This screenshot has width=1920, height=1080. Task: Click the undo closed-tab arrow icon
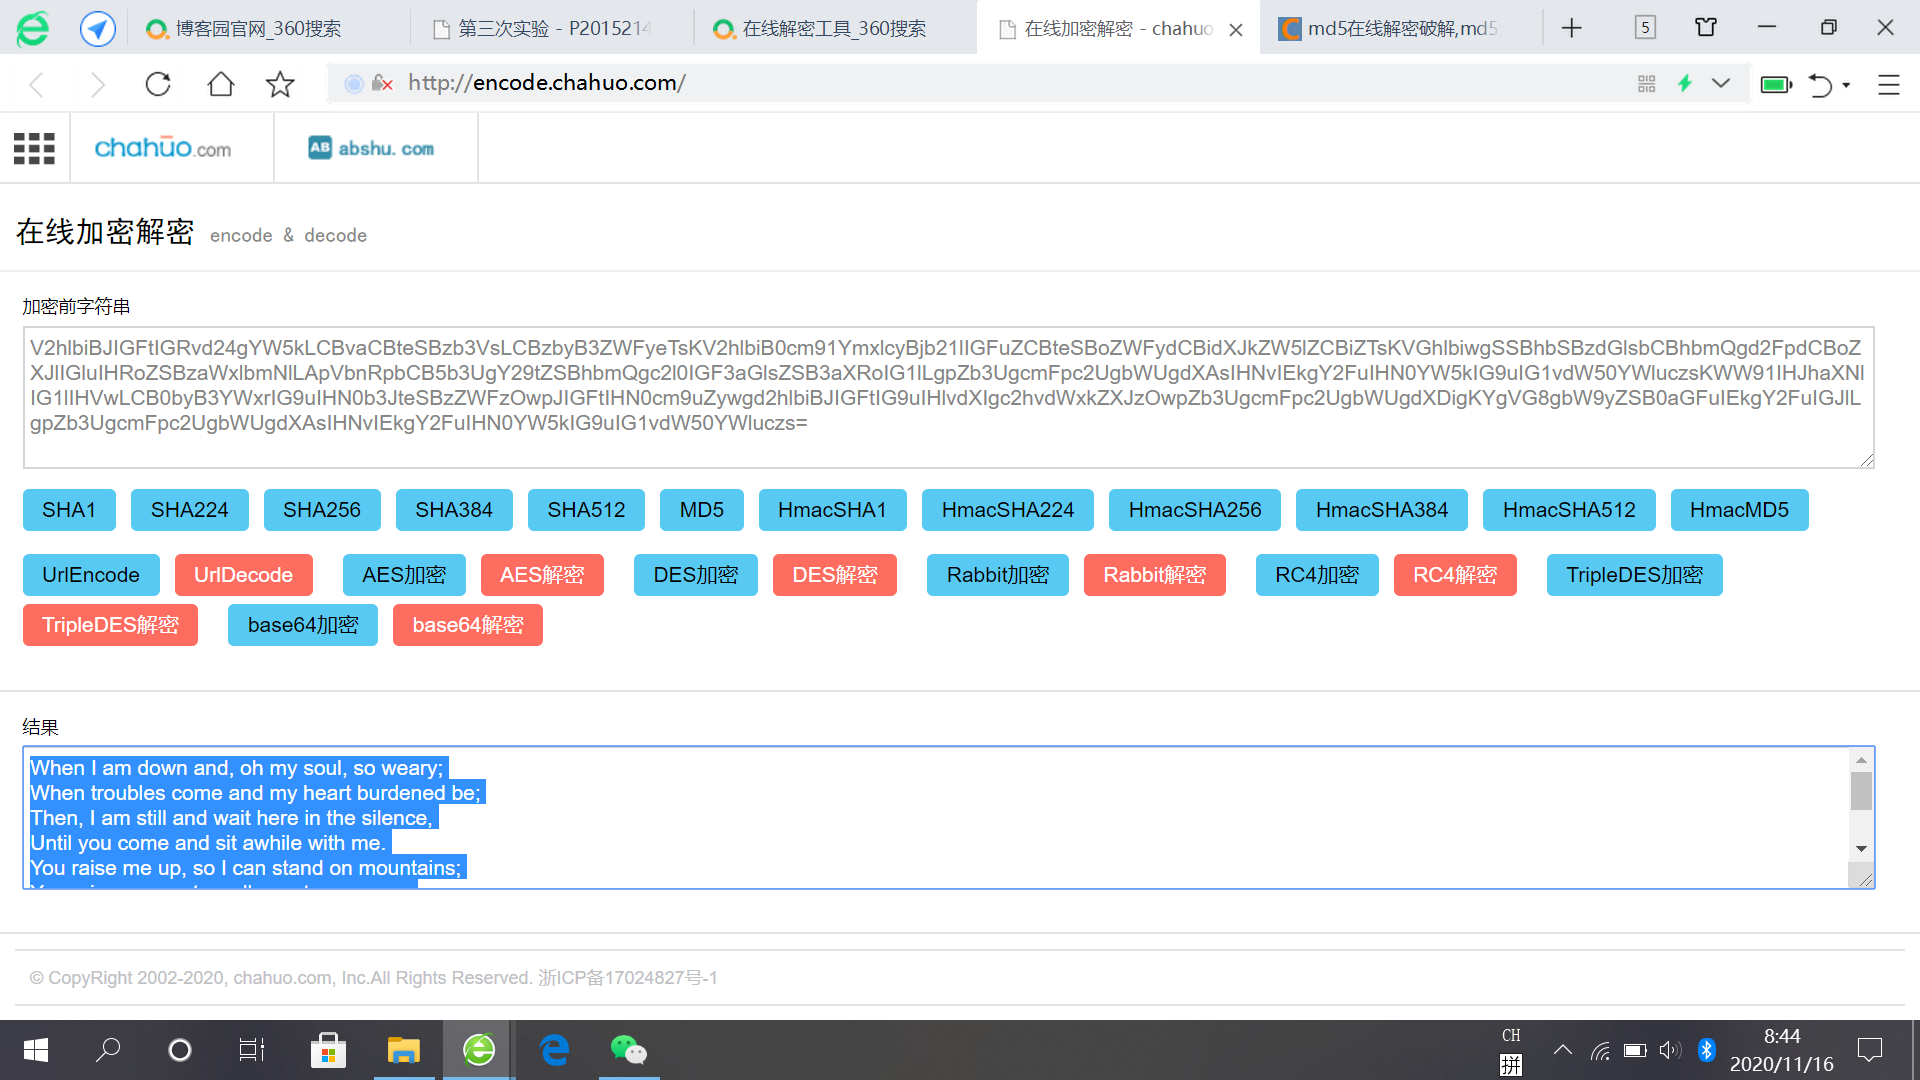[1820, 85]
